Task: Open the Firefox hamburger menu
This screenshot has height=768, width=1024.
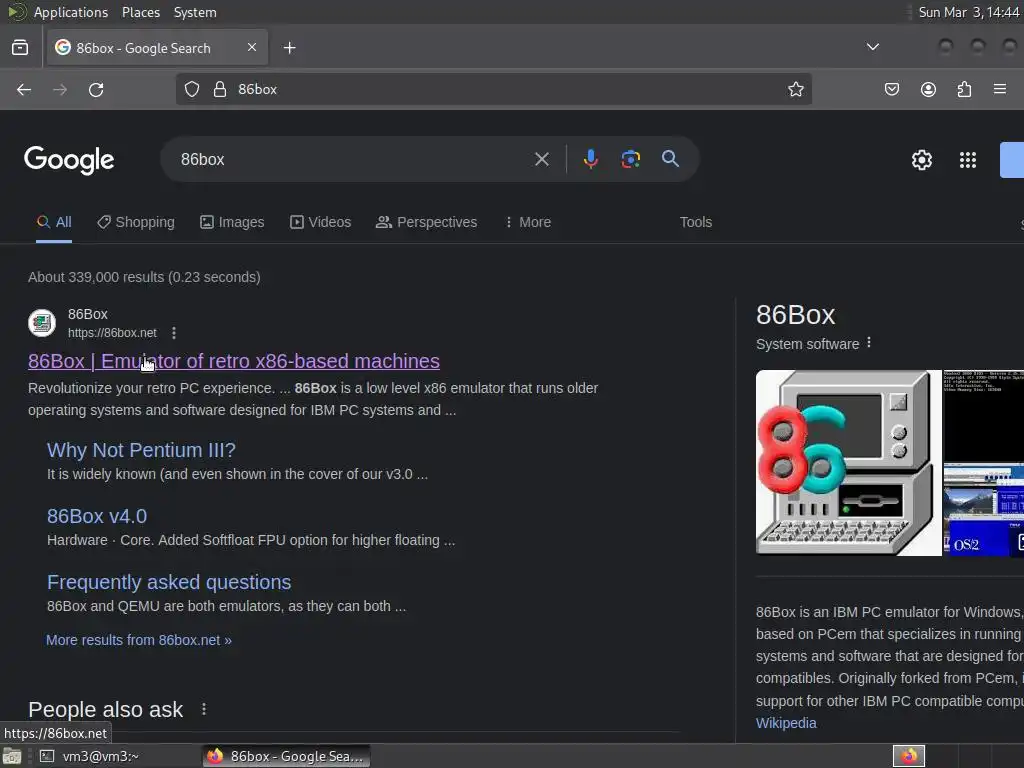Action: (1000, 89)
